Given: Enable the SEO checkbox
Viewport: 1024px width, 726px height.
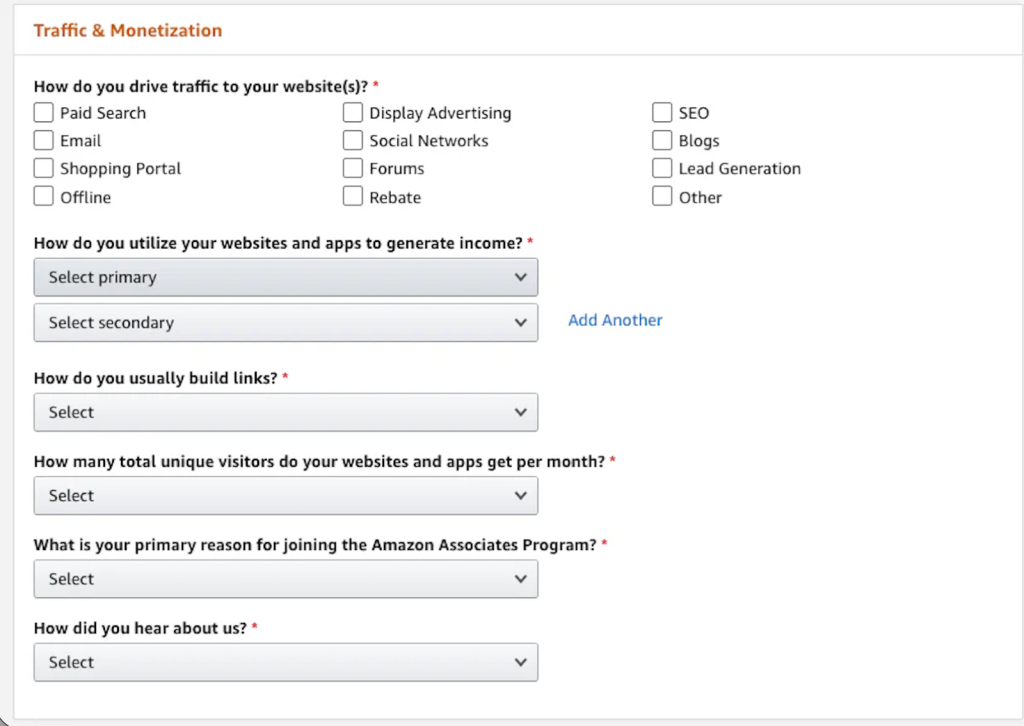Looking at the screenshot, I should click(662, 113).
